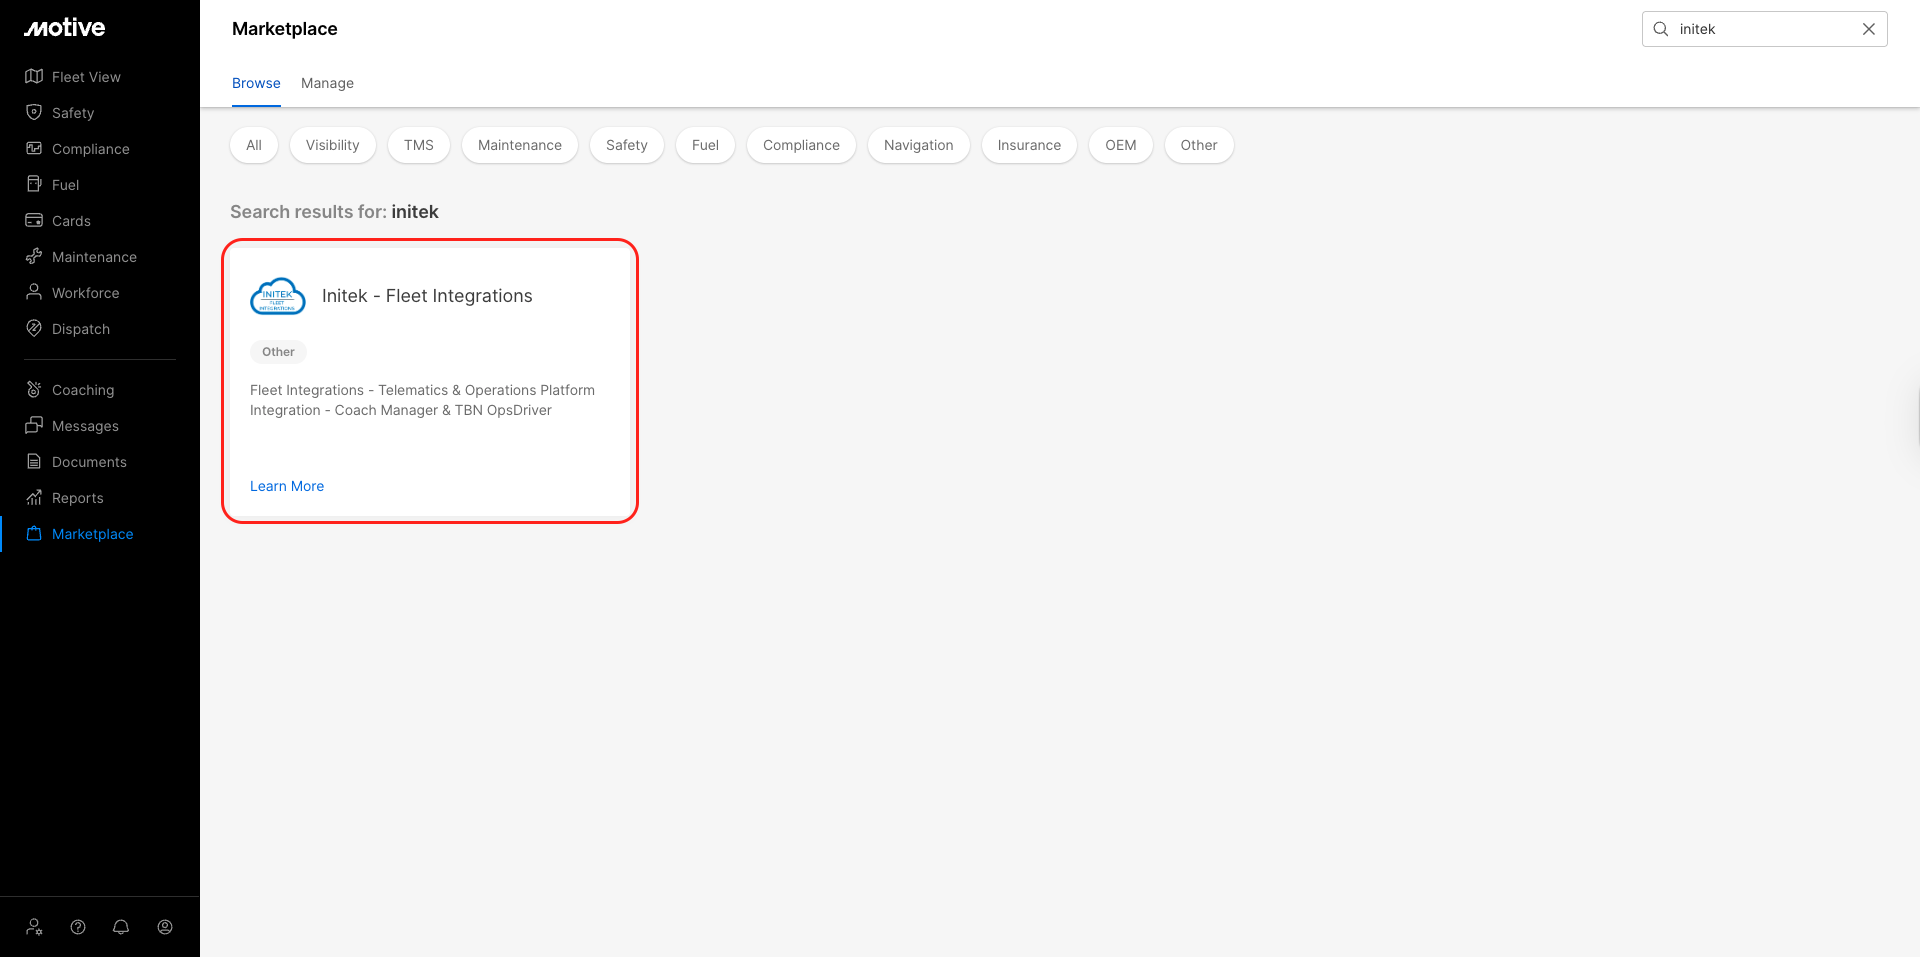Open Reports menu label
1920x957 pixels.
77,498
